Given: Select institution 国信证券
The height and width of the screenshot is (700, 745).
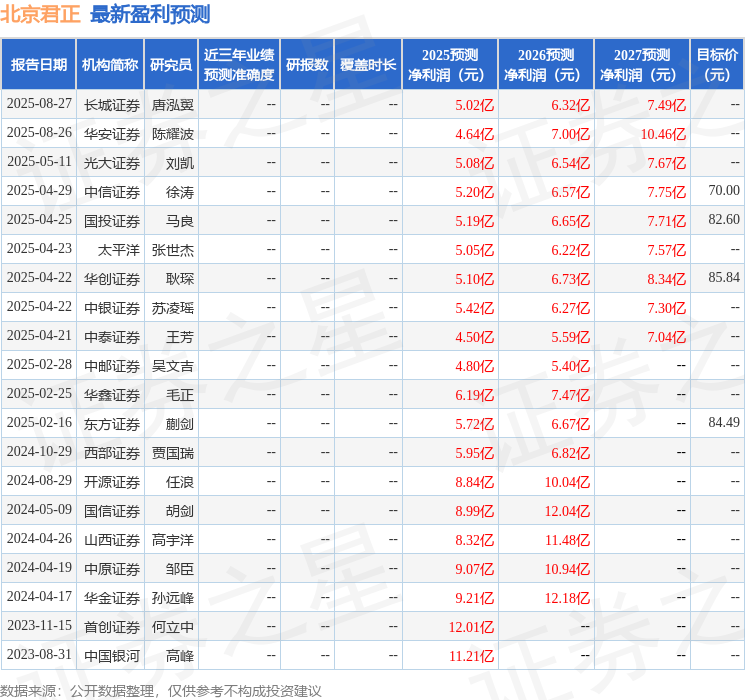Looking at the screenshot, I should point(112,511).
